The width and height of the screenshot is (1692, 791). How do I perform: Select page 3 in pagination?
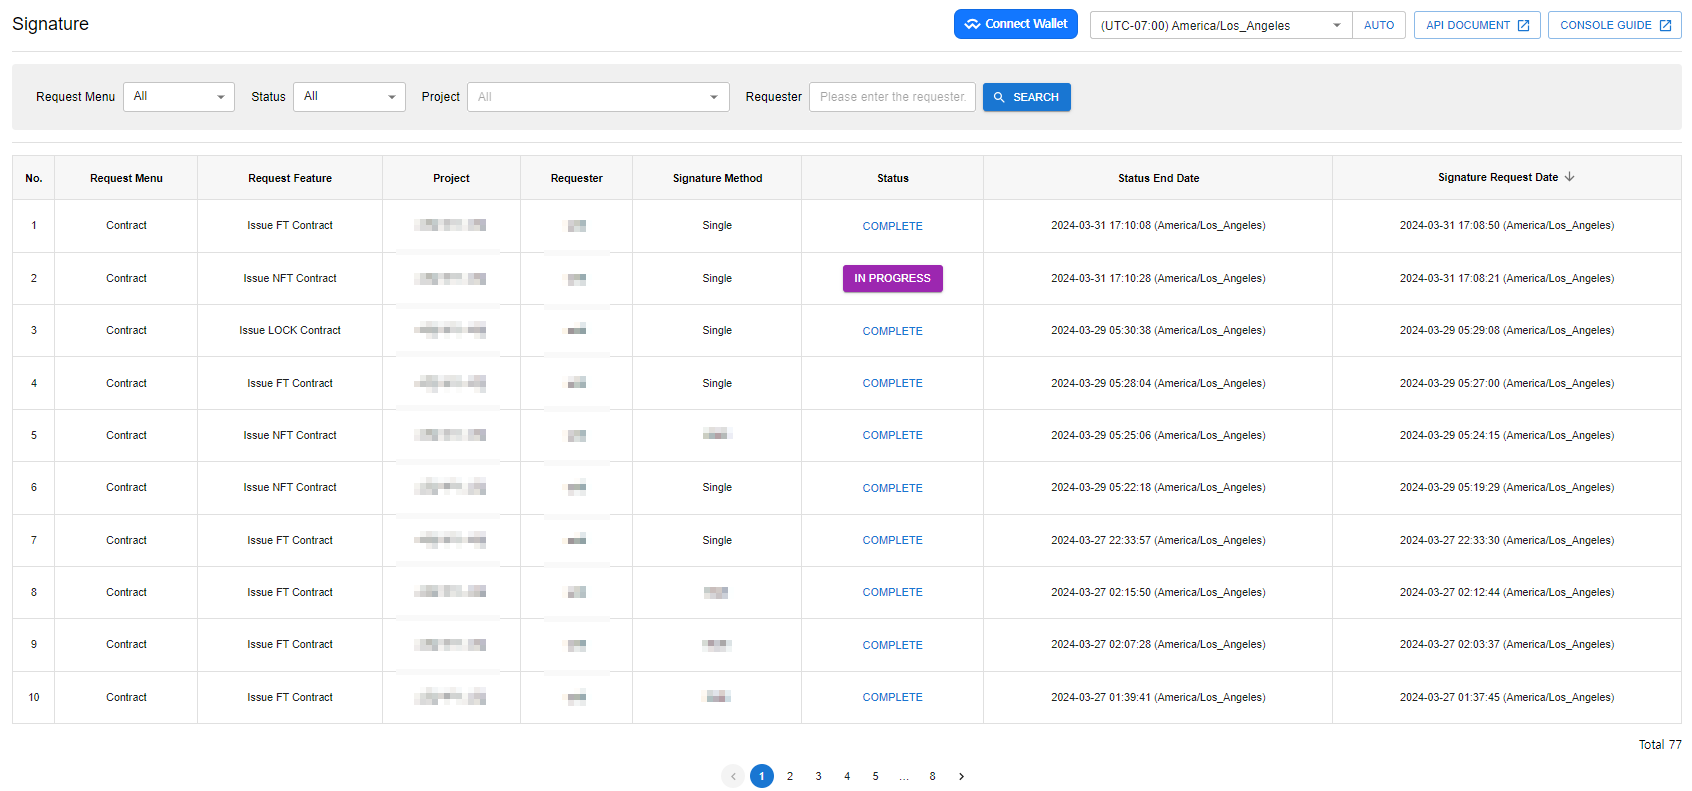pos(818,776)
